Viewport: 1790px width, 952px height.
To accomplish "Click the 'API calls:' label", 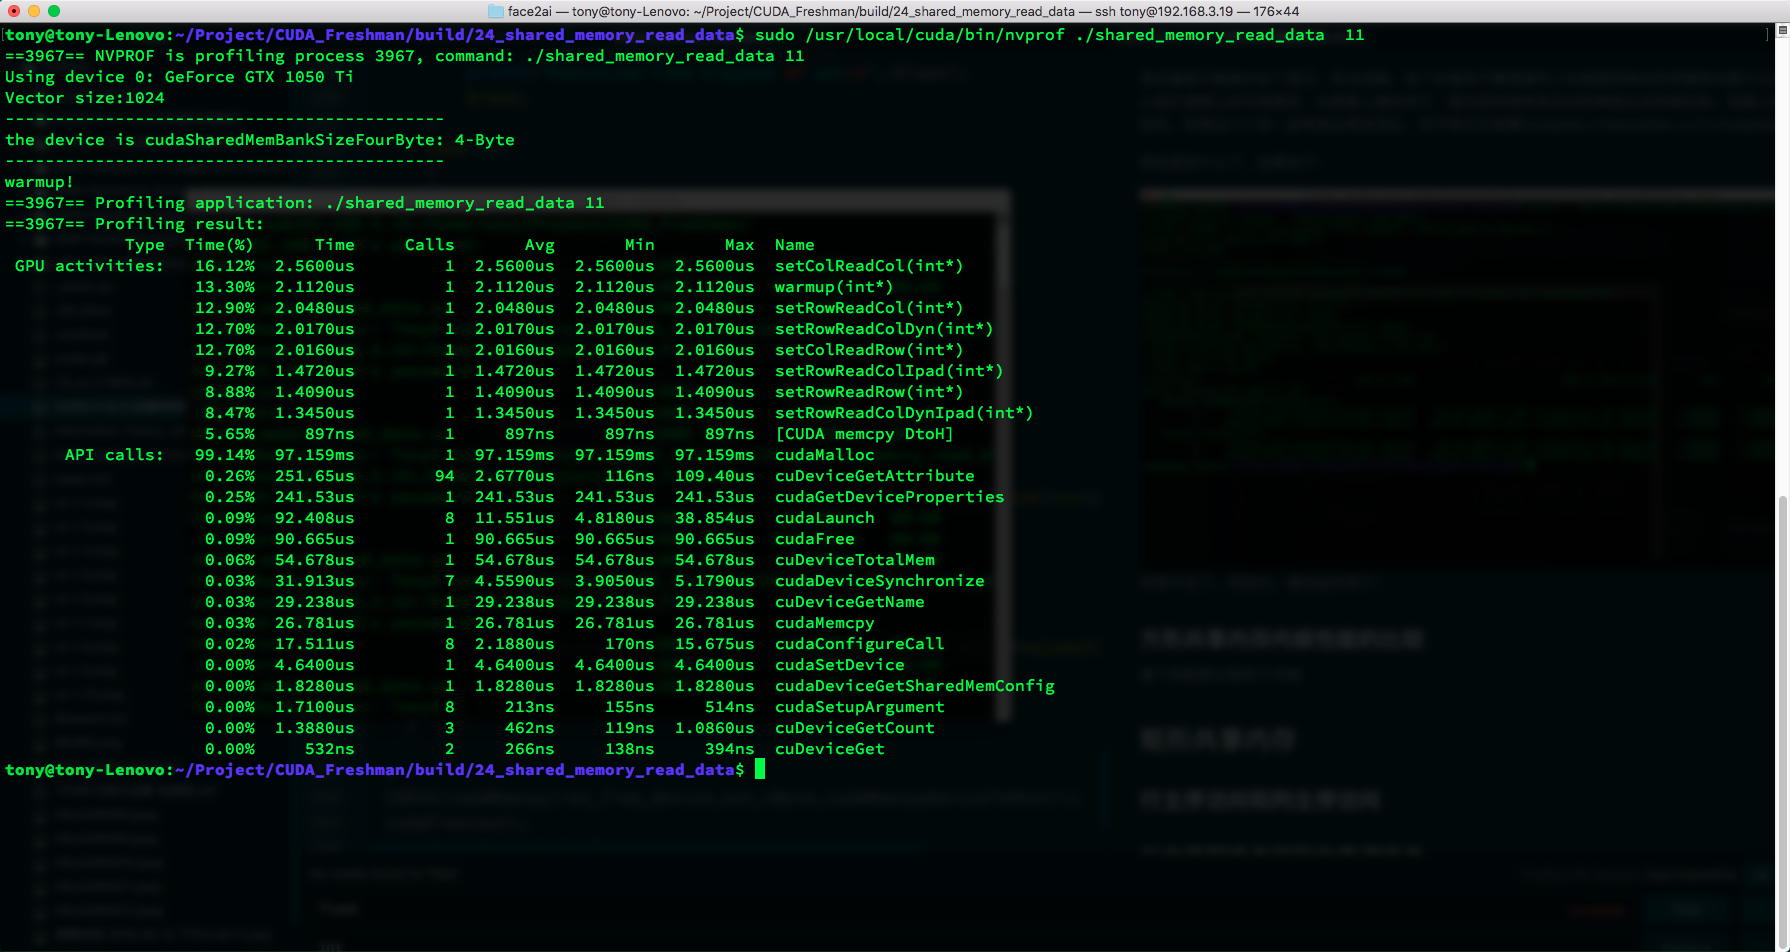I will coord(114,455).
